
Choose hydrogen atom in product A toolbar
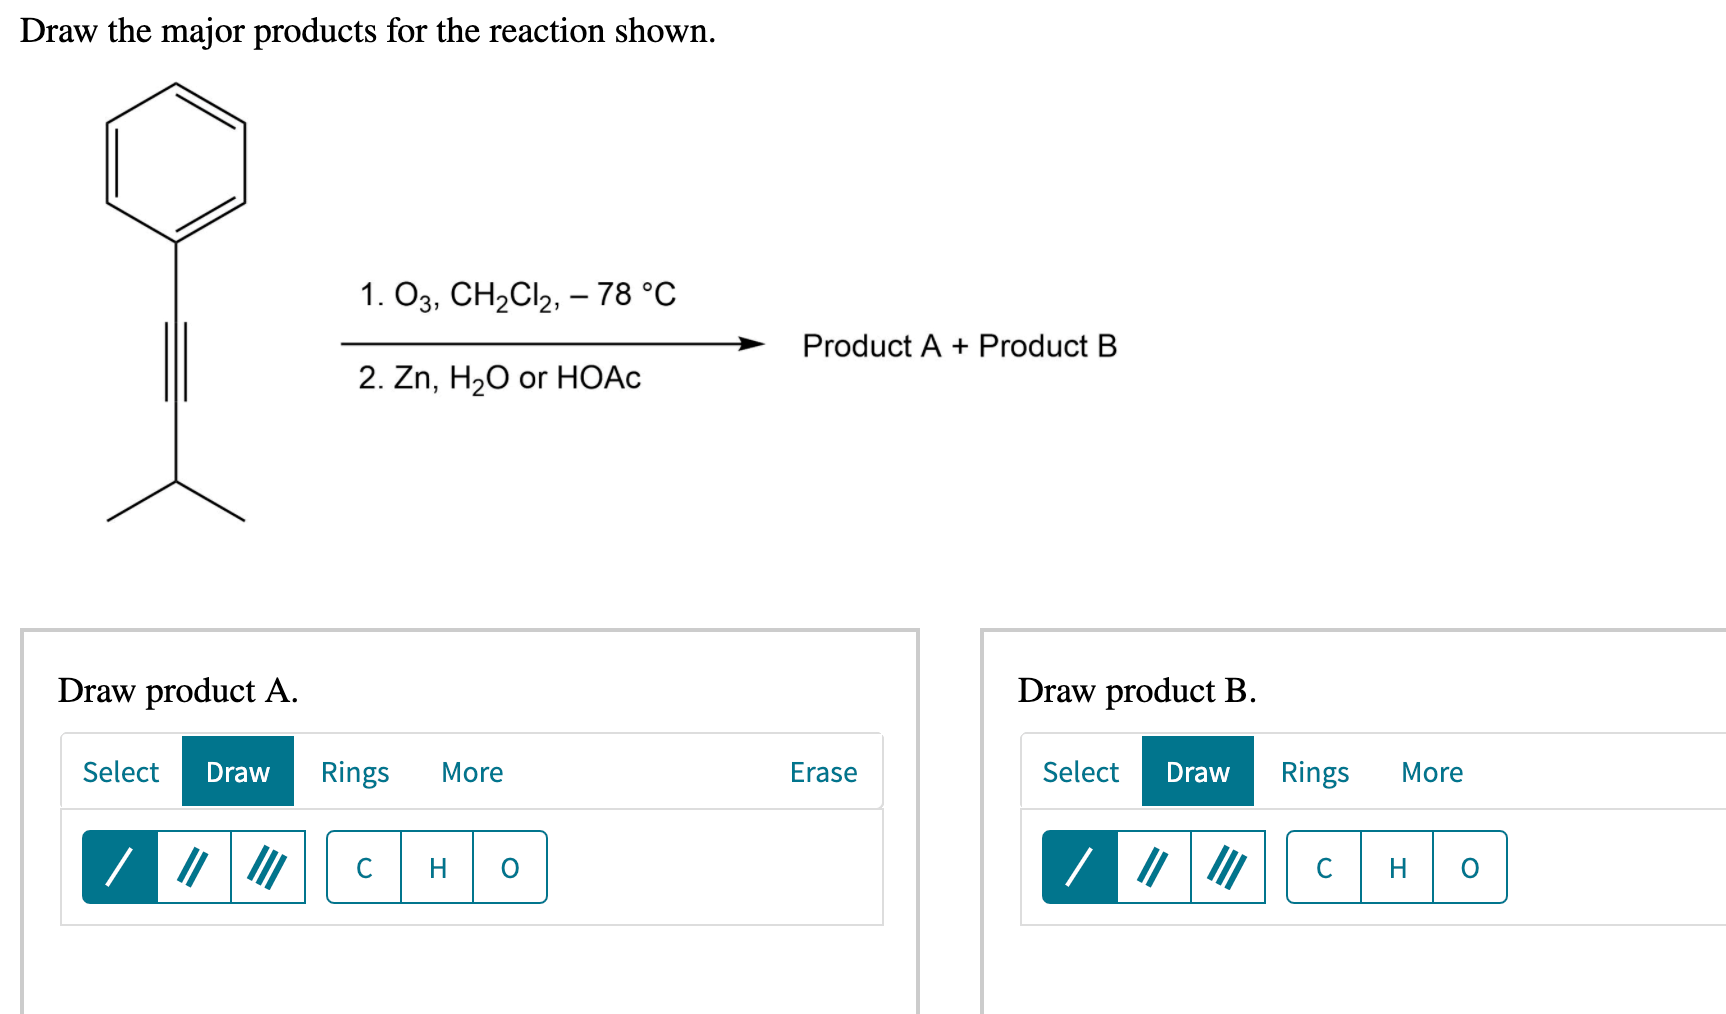pos(437,867)
